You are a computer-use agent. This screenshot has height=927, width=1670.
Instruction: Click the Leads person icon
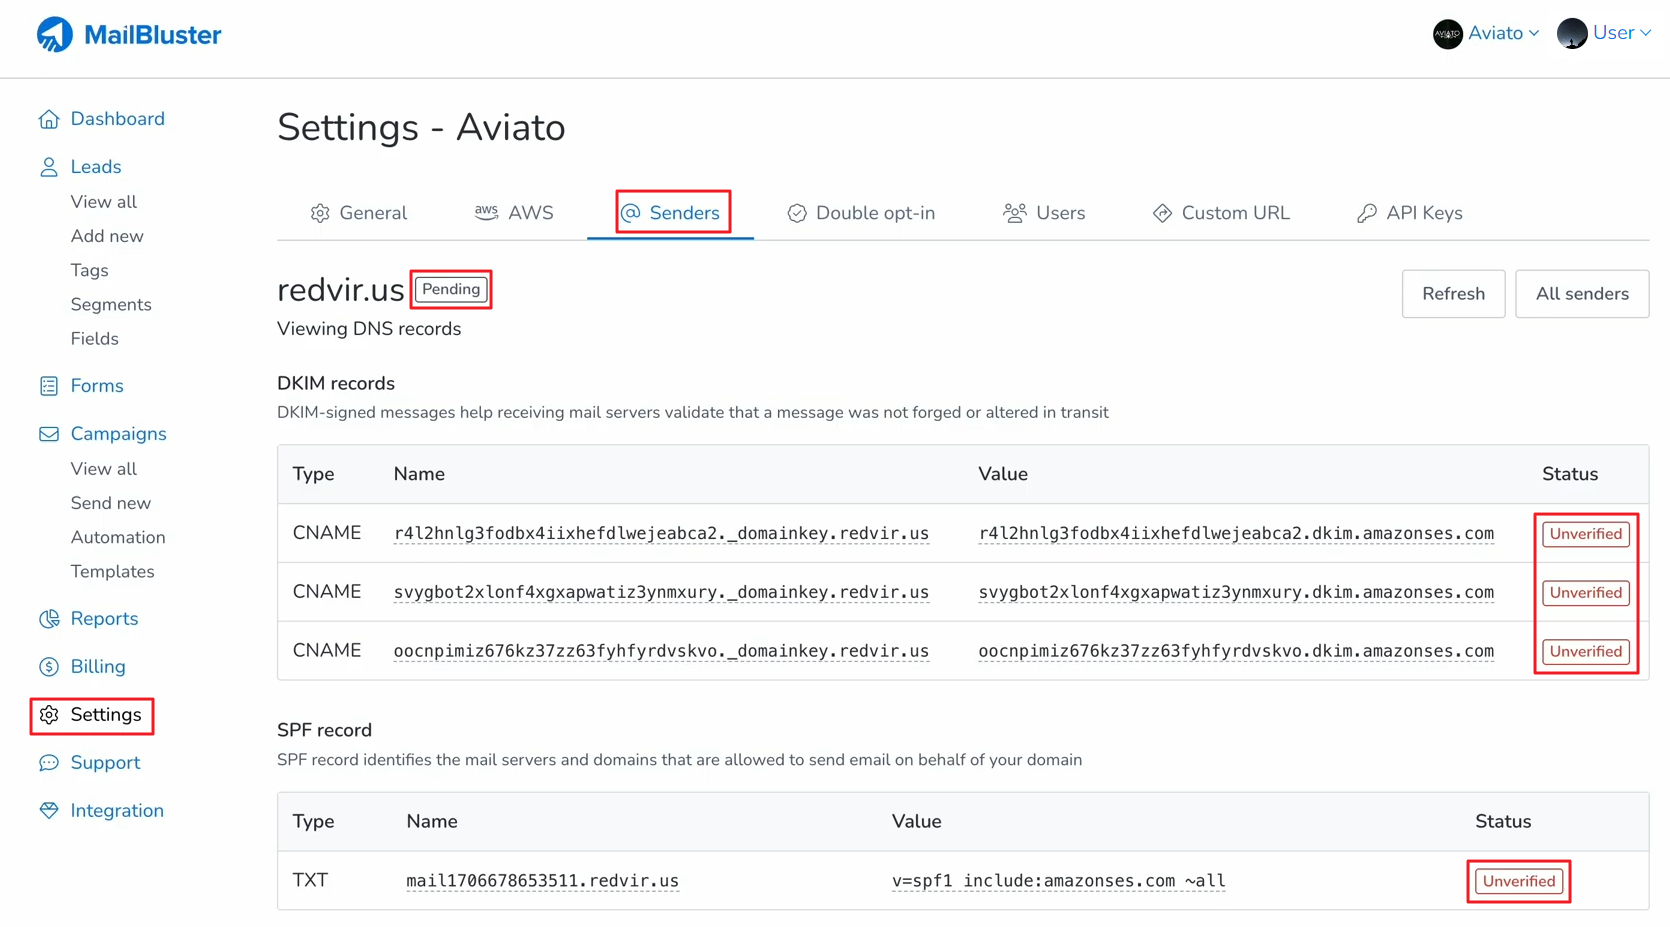coord(49,167)
